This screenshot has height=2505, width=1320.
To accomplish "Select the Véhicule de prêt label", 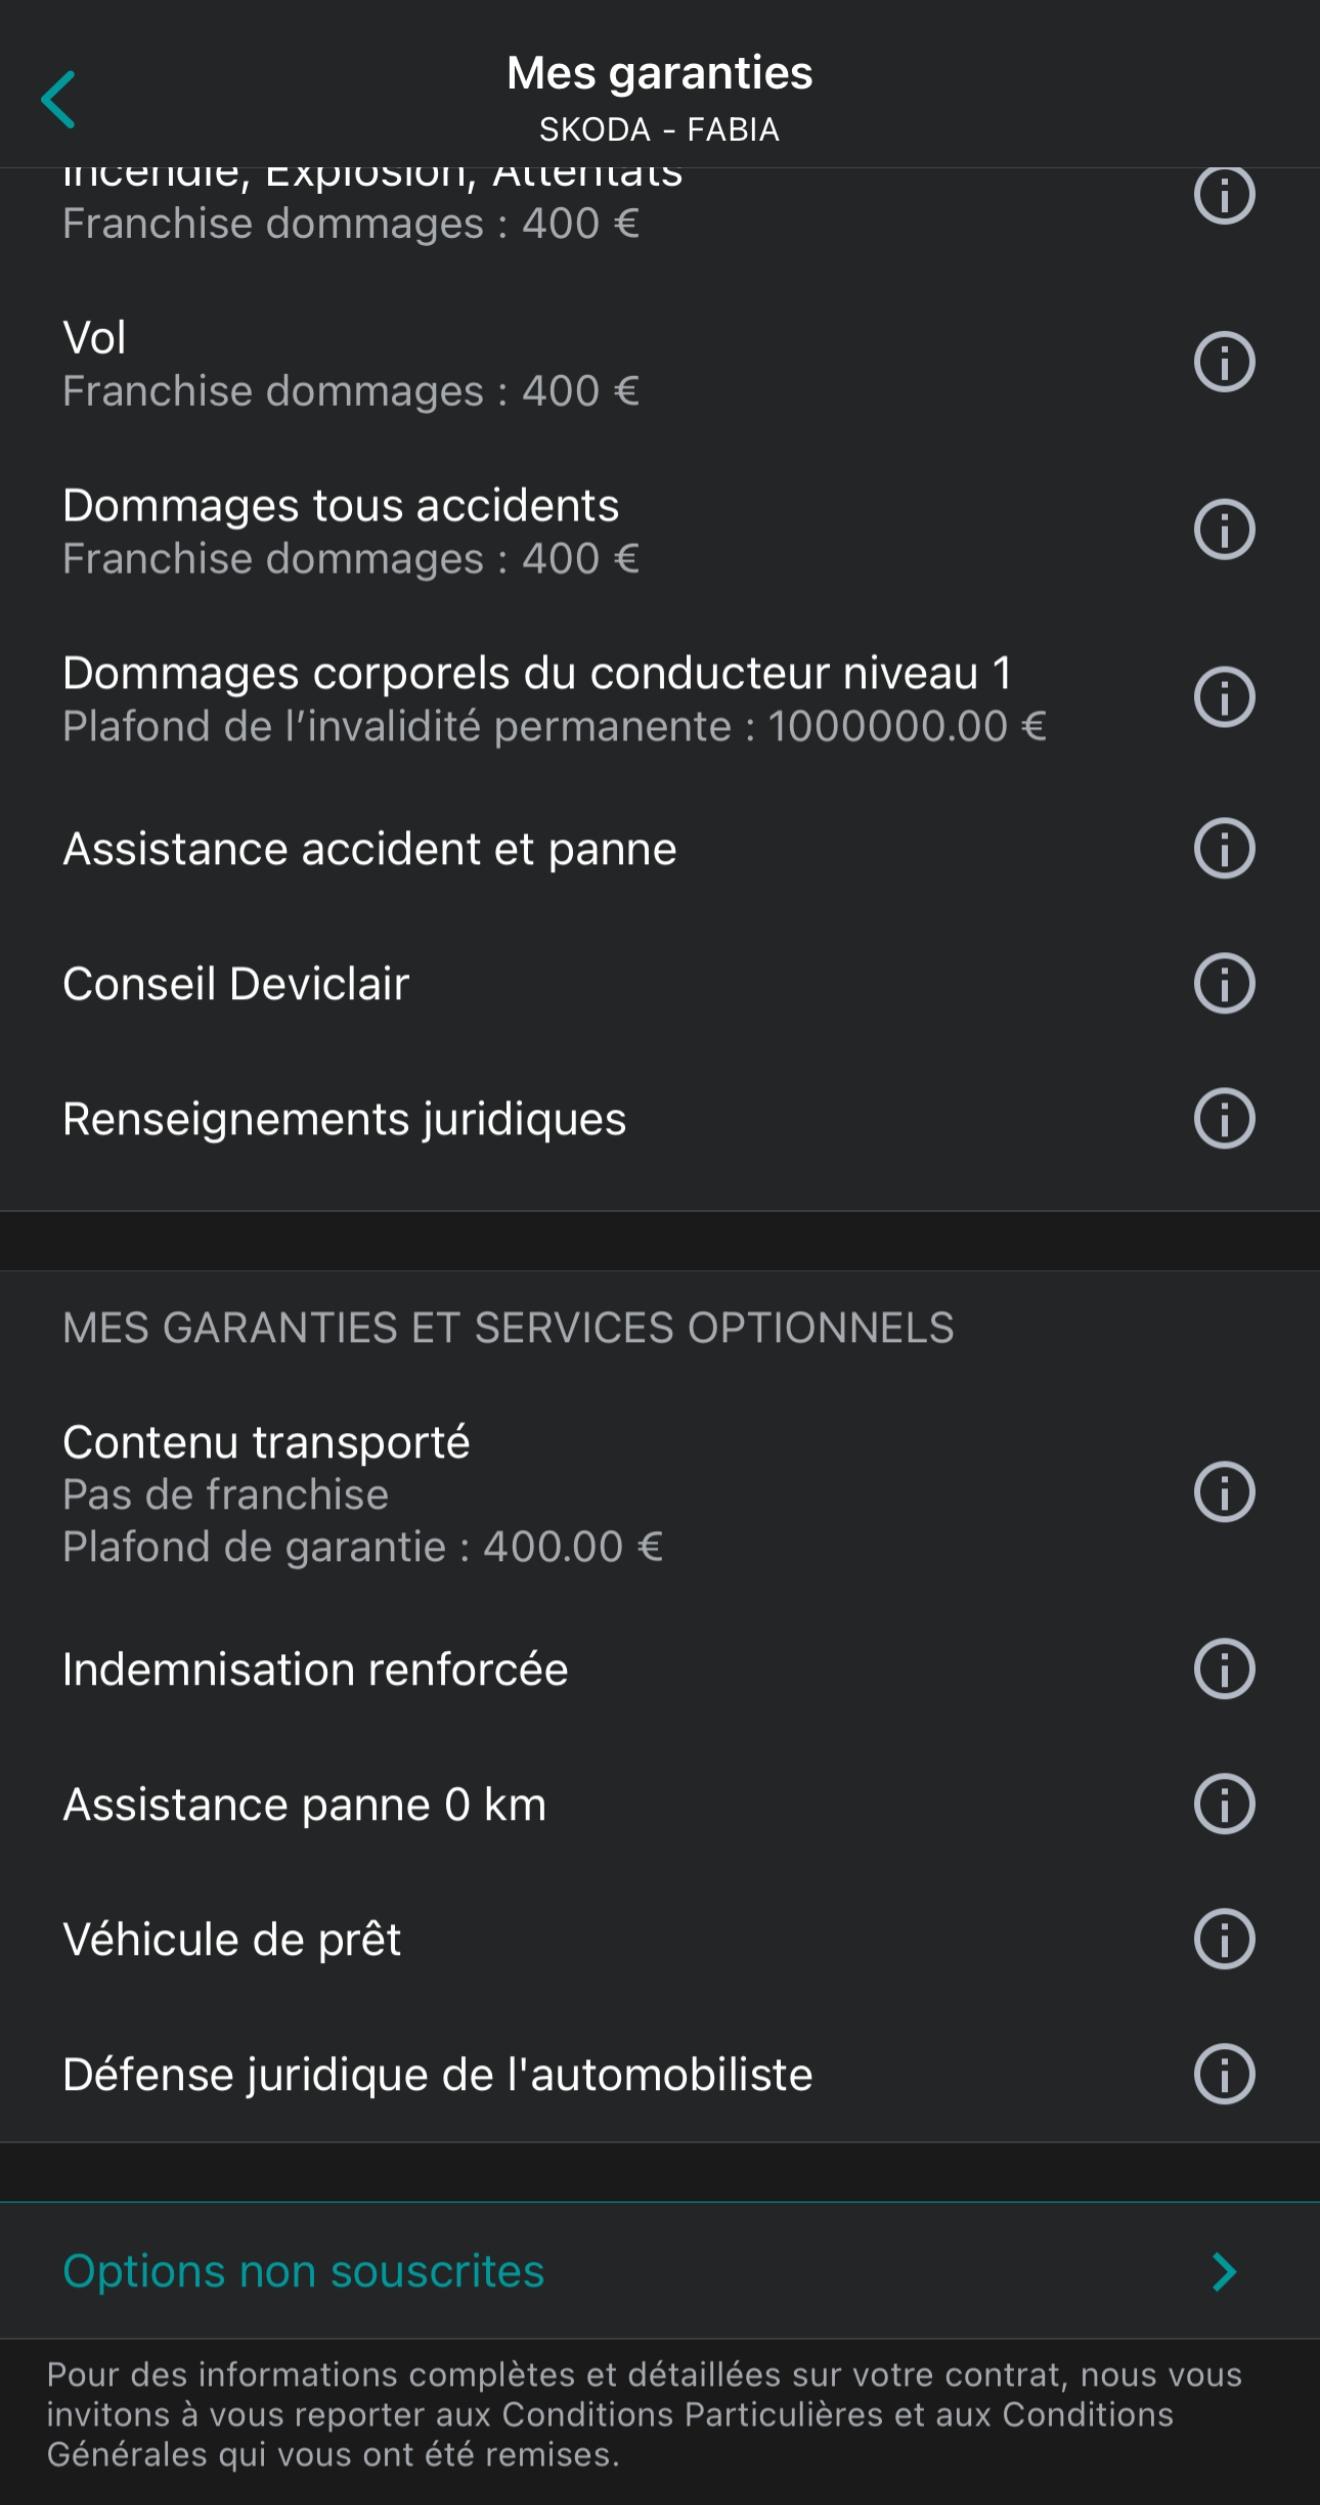I will coord(232,1940).
